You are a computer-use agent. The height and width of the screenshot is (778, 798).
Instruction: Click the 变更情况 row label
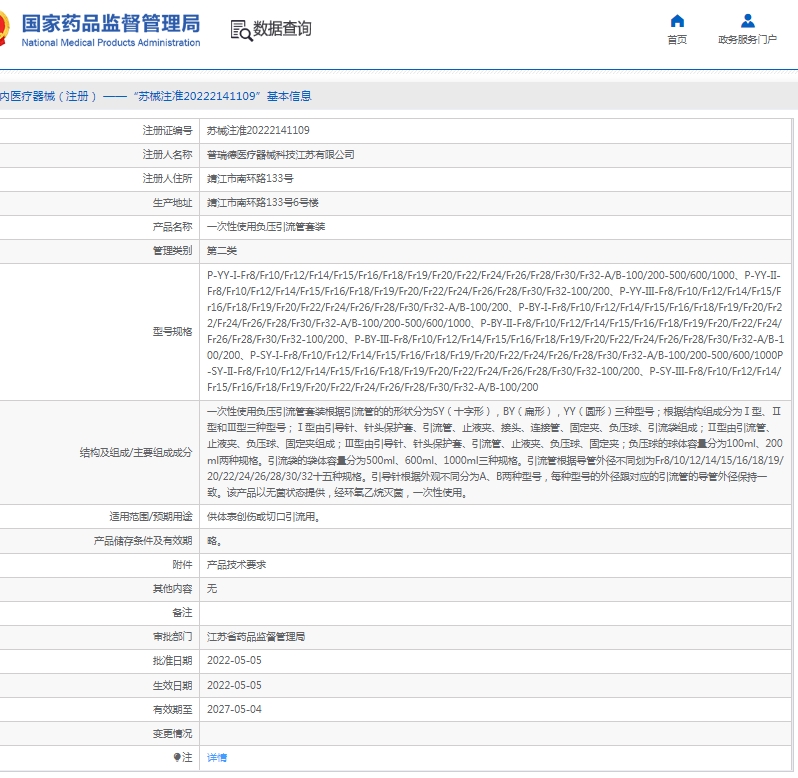173,733
